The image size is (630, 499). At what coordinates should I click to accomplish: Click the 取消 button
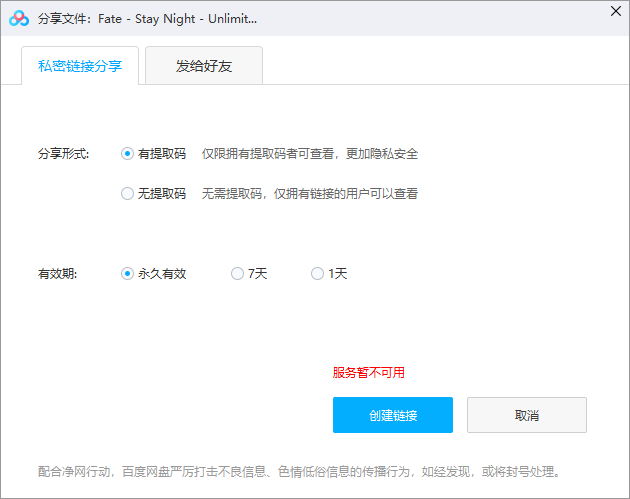[x=526, y=415]
